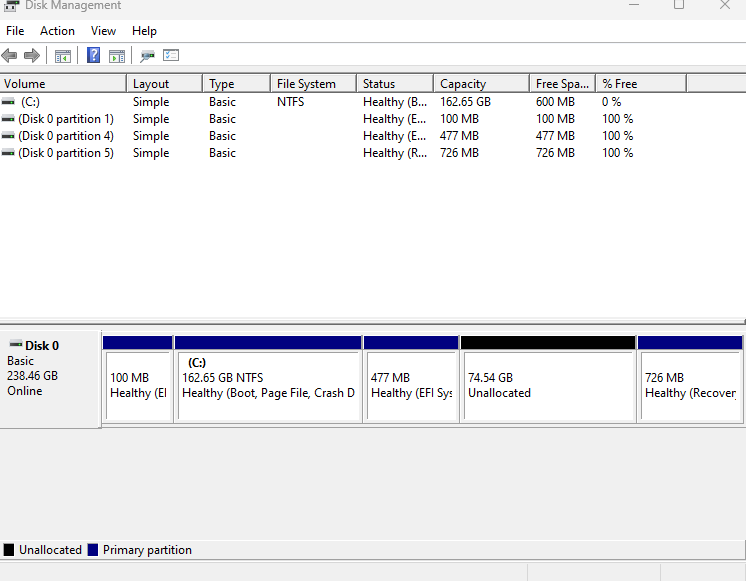This screenshot has width=746, height=581.
Task: Click the blue Primary partition legend swatch
Action: 93,550
